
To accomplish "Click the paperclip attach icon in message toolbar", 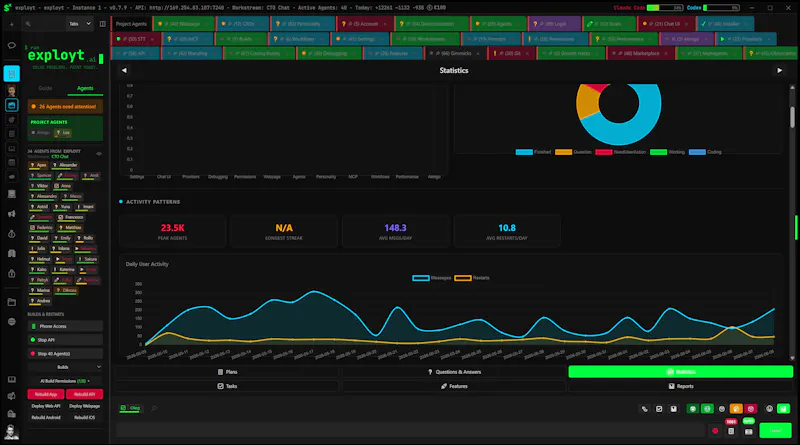I will pos(644,409).
